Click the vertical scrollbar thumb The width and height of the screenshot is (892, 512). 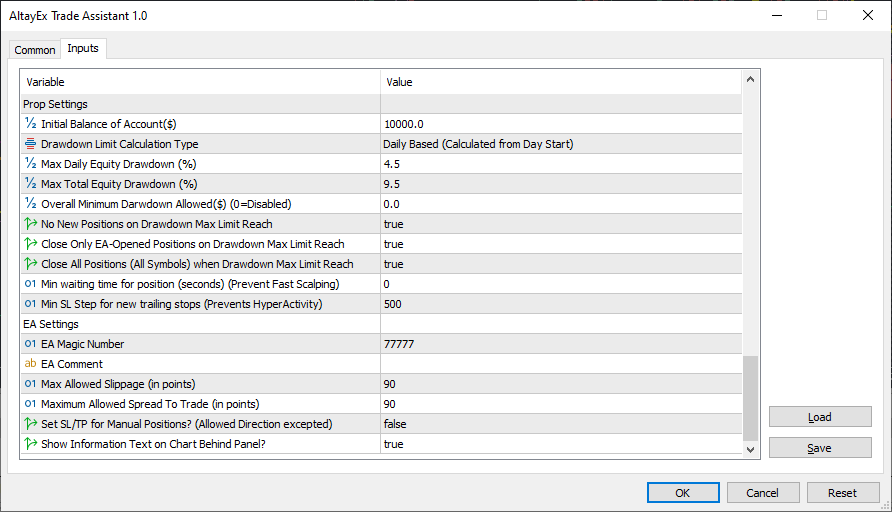[750, 398]
